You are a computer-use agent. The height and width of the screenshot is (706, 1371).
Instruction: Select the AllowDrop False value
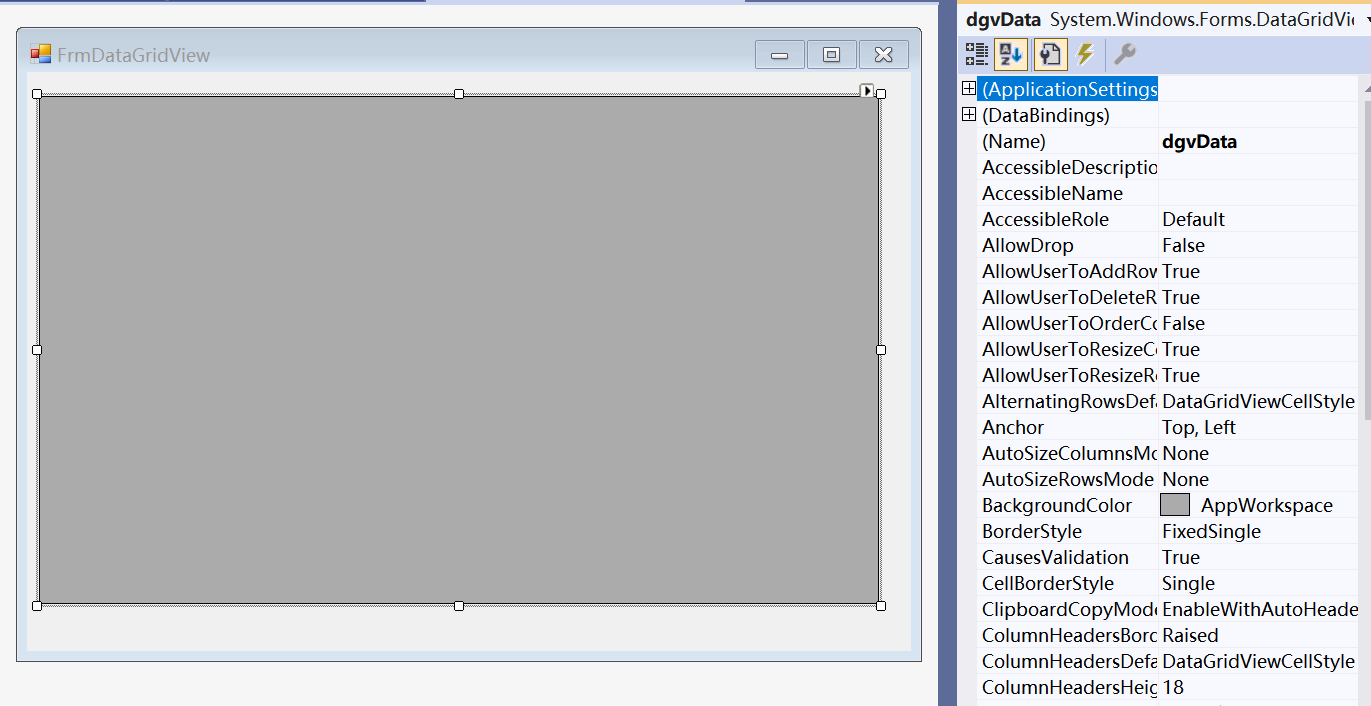tap(1257, 245)
